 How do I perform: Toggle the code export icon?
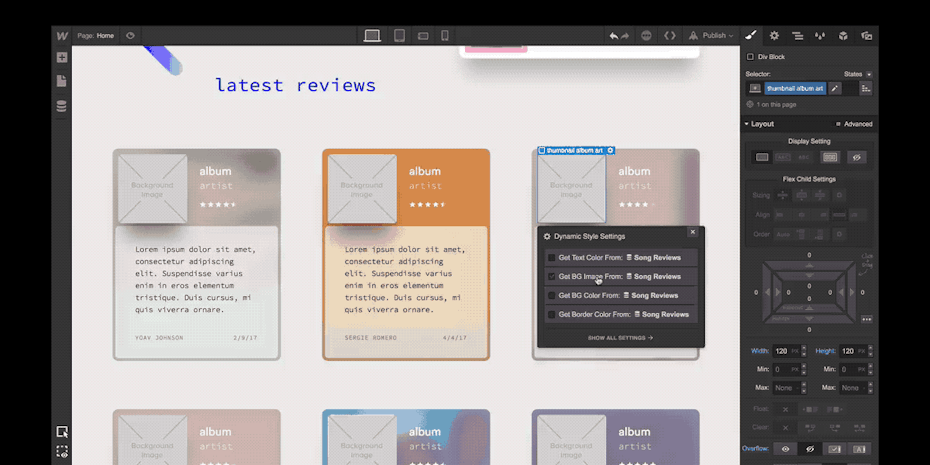tap(670, 36)
